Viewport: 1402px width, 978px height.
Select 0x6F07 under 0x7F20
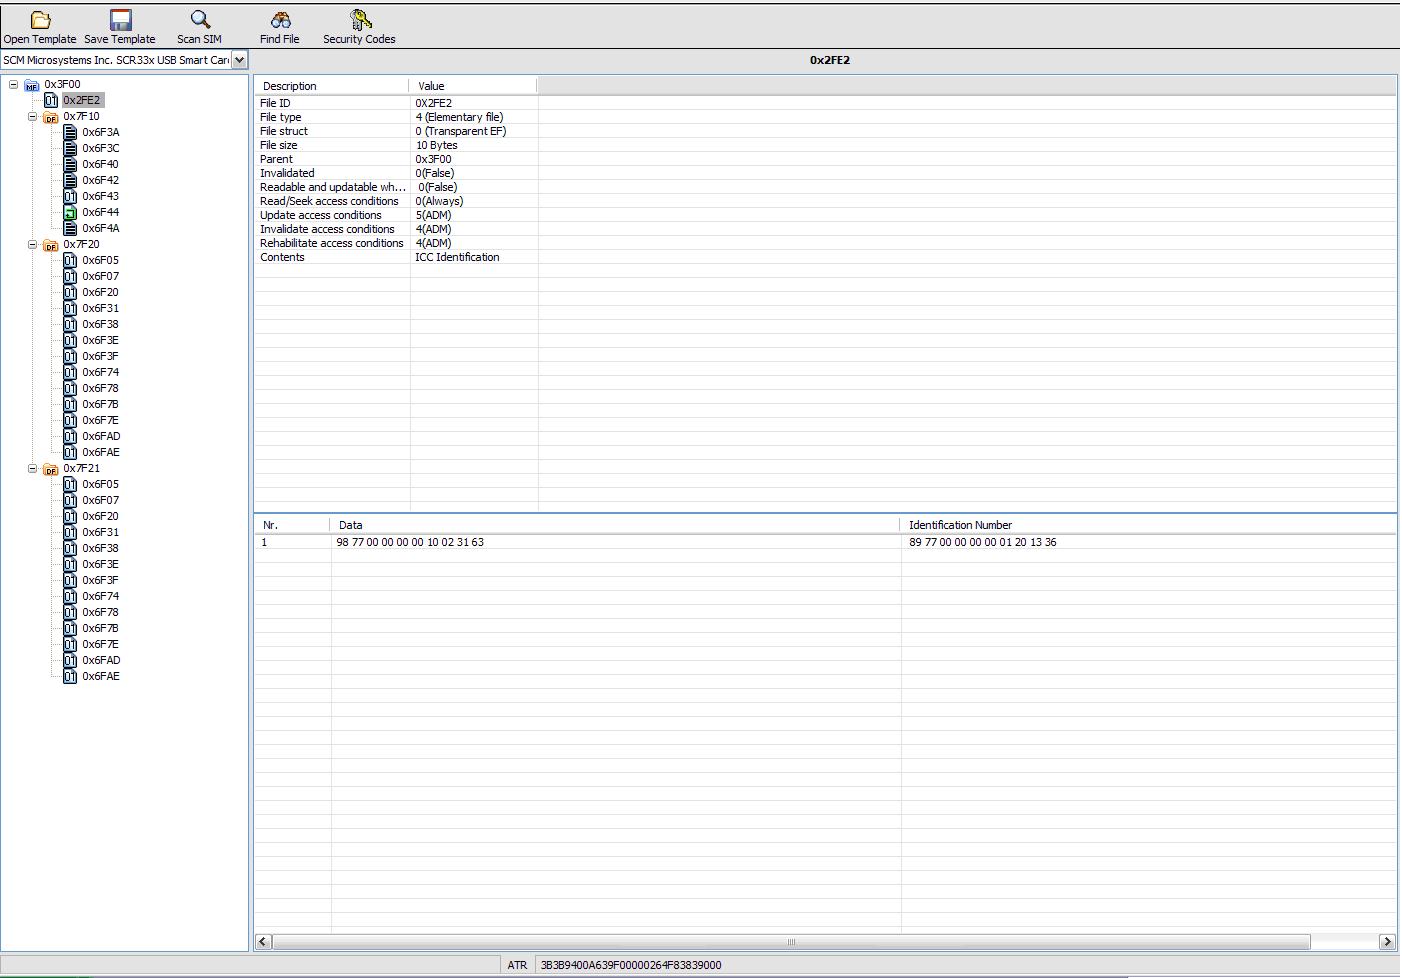100,276
